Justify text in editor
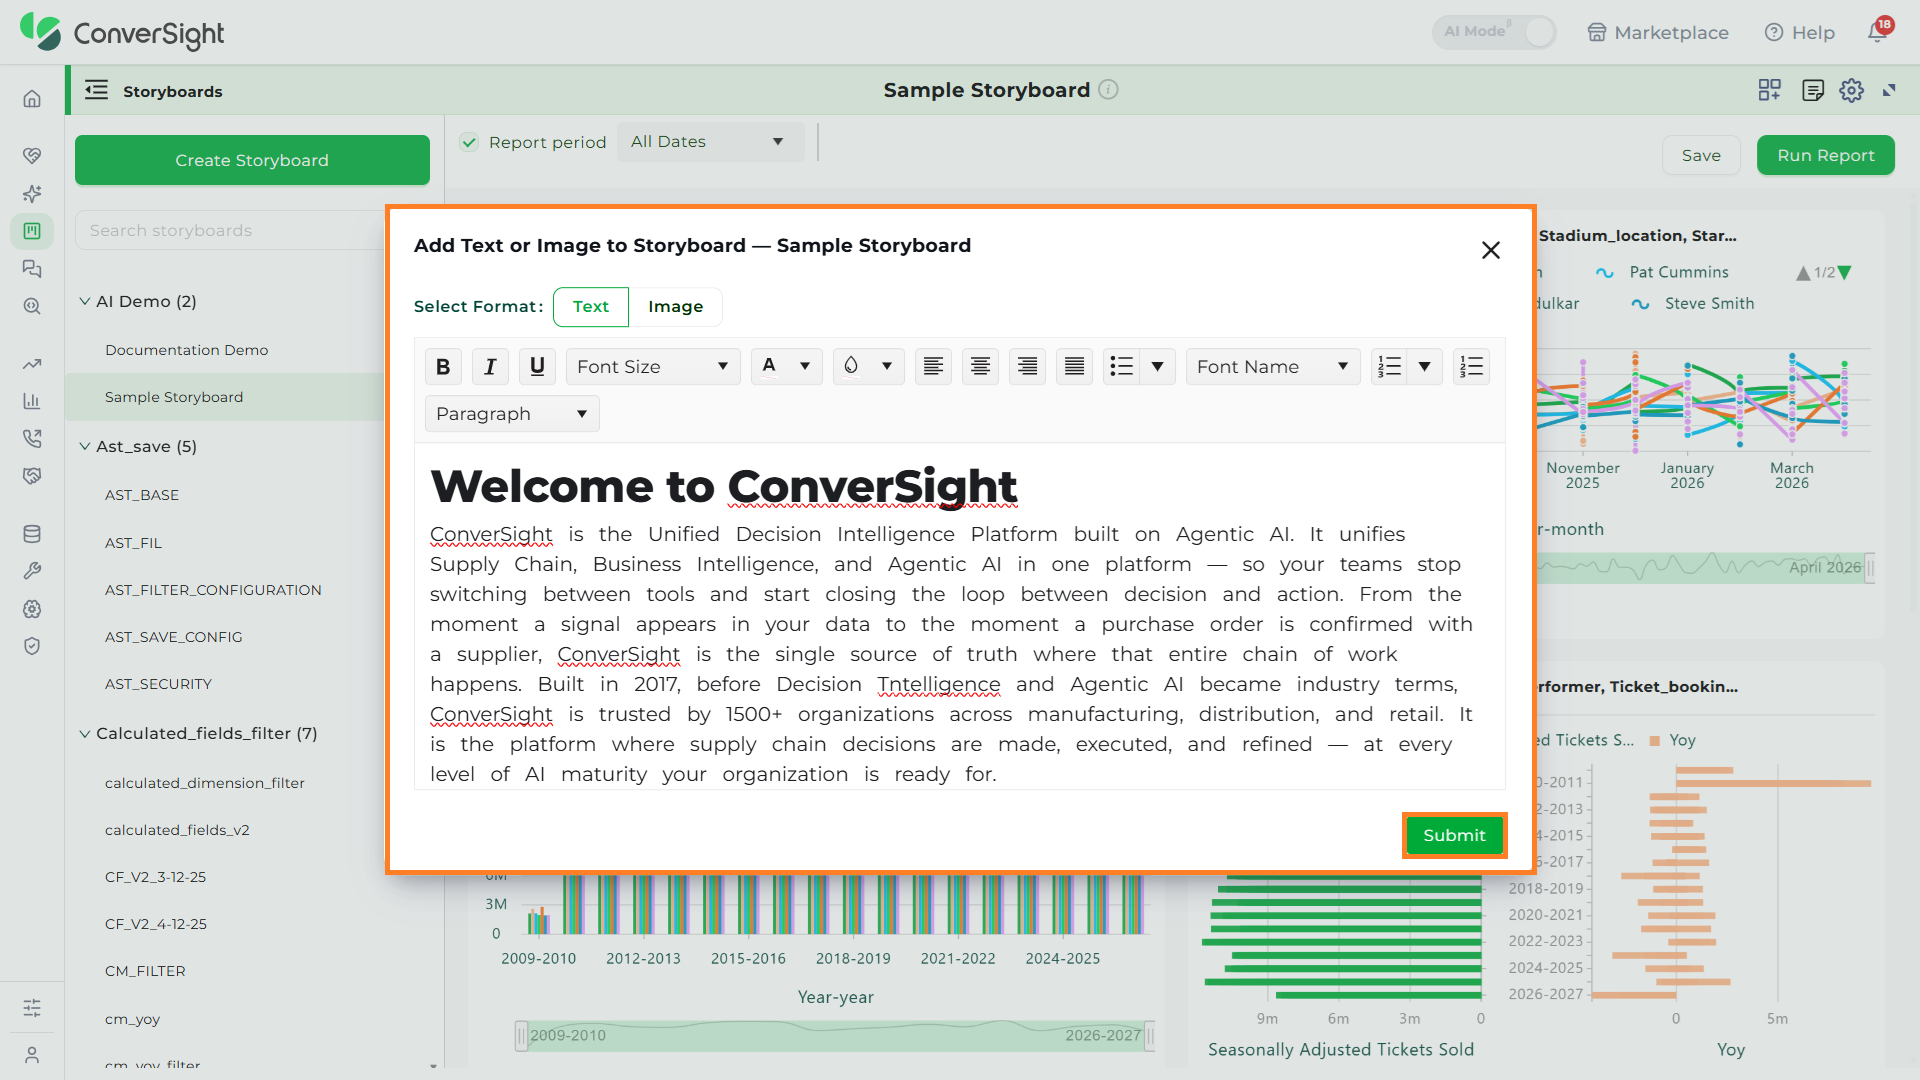The height and width of the screenshot is (1080, 1920). 1074,367
